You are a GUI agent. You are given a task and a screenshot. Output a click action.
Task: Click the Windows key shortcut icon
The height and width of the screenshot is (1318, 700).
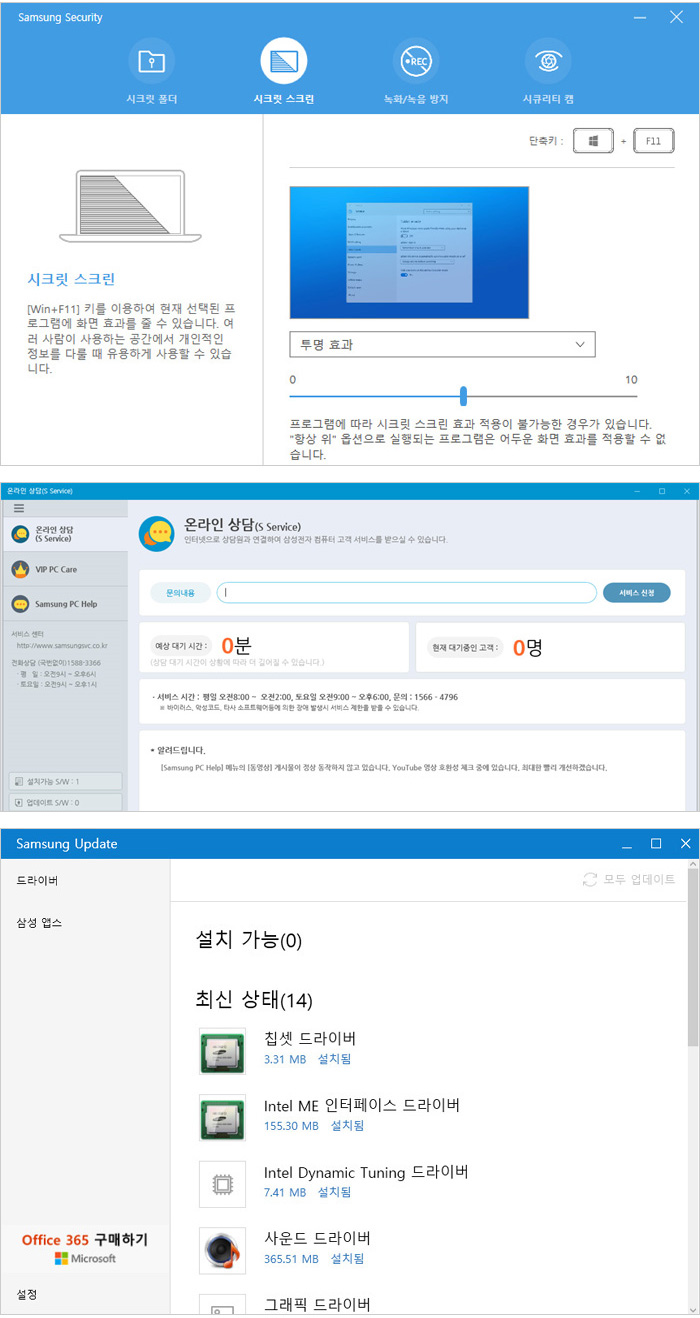[593, 142]
